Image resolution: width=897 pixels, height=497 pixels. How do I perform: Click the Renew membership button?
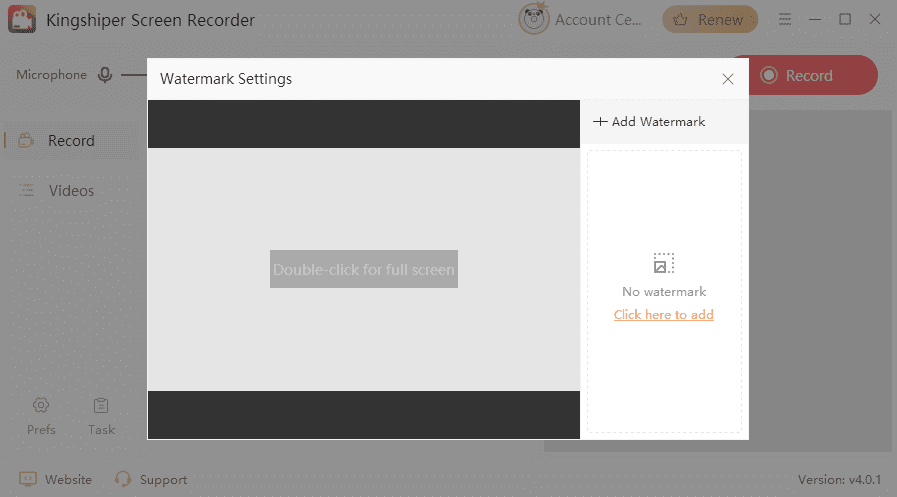(710, 19)
